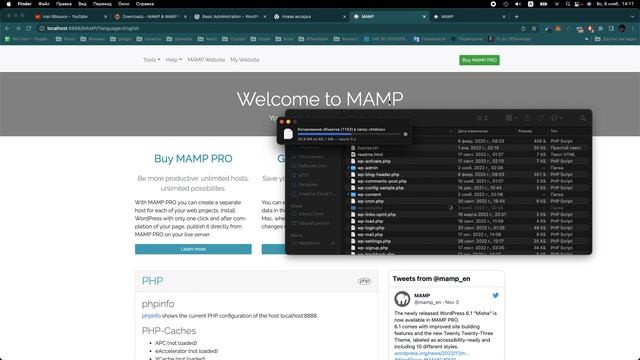Click the Finder share toolbar icon
Viewport: 640px width, 360px height.
click(527, 118)
